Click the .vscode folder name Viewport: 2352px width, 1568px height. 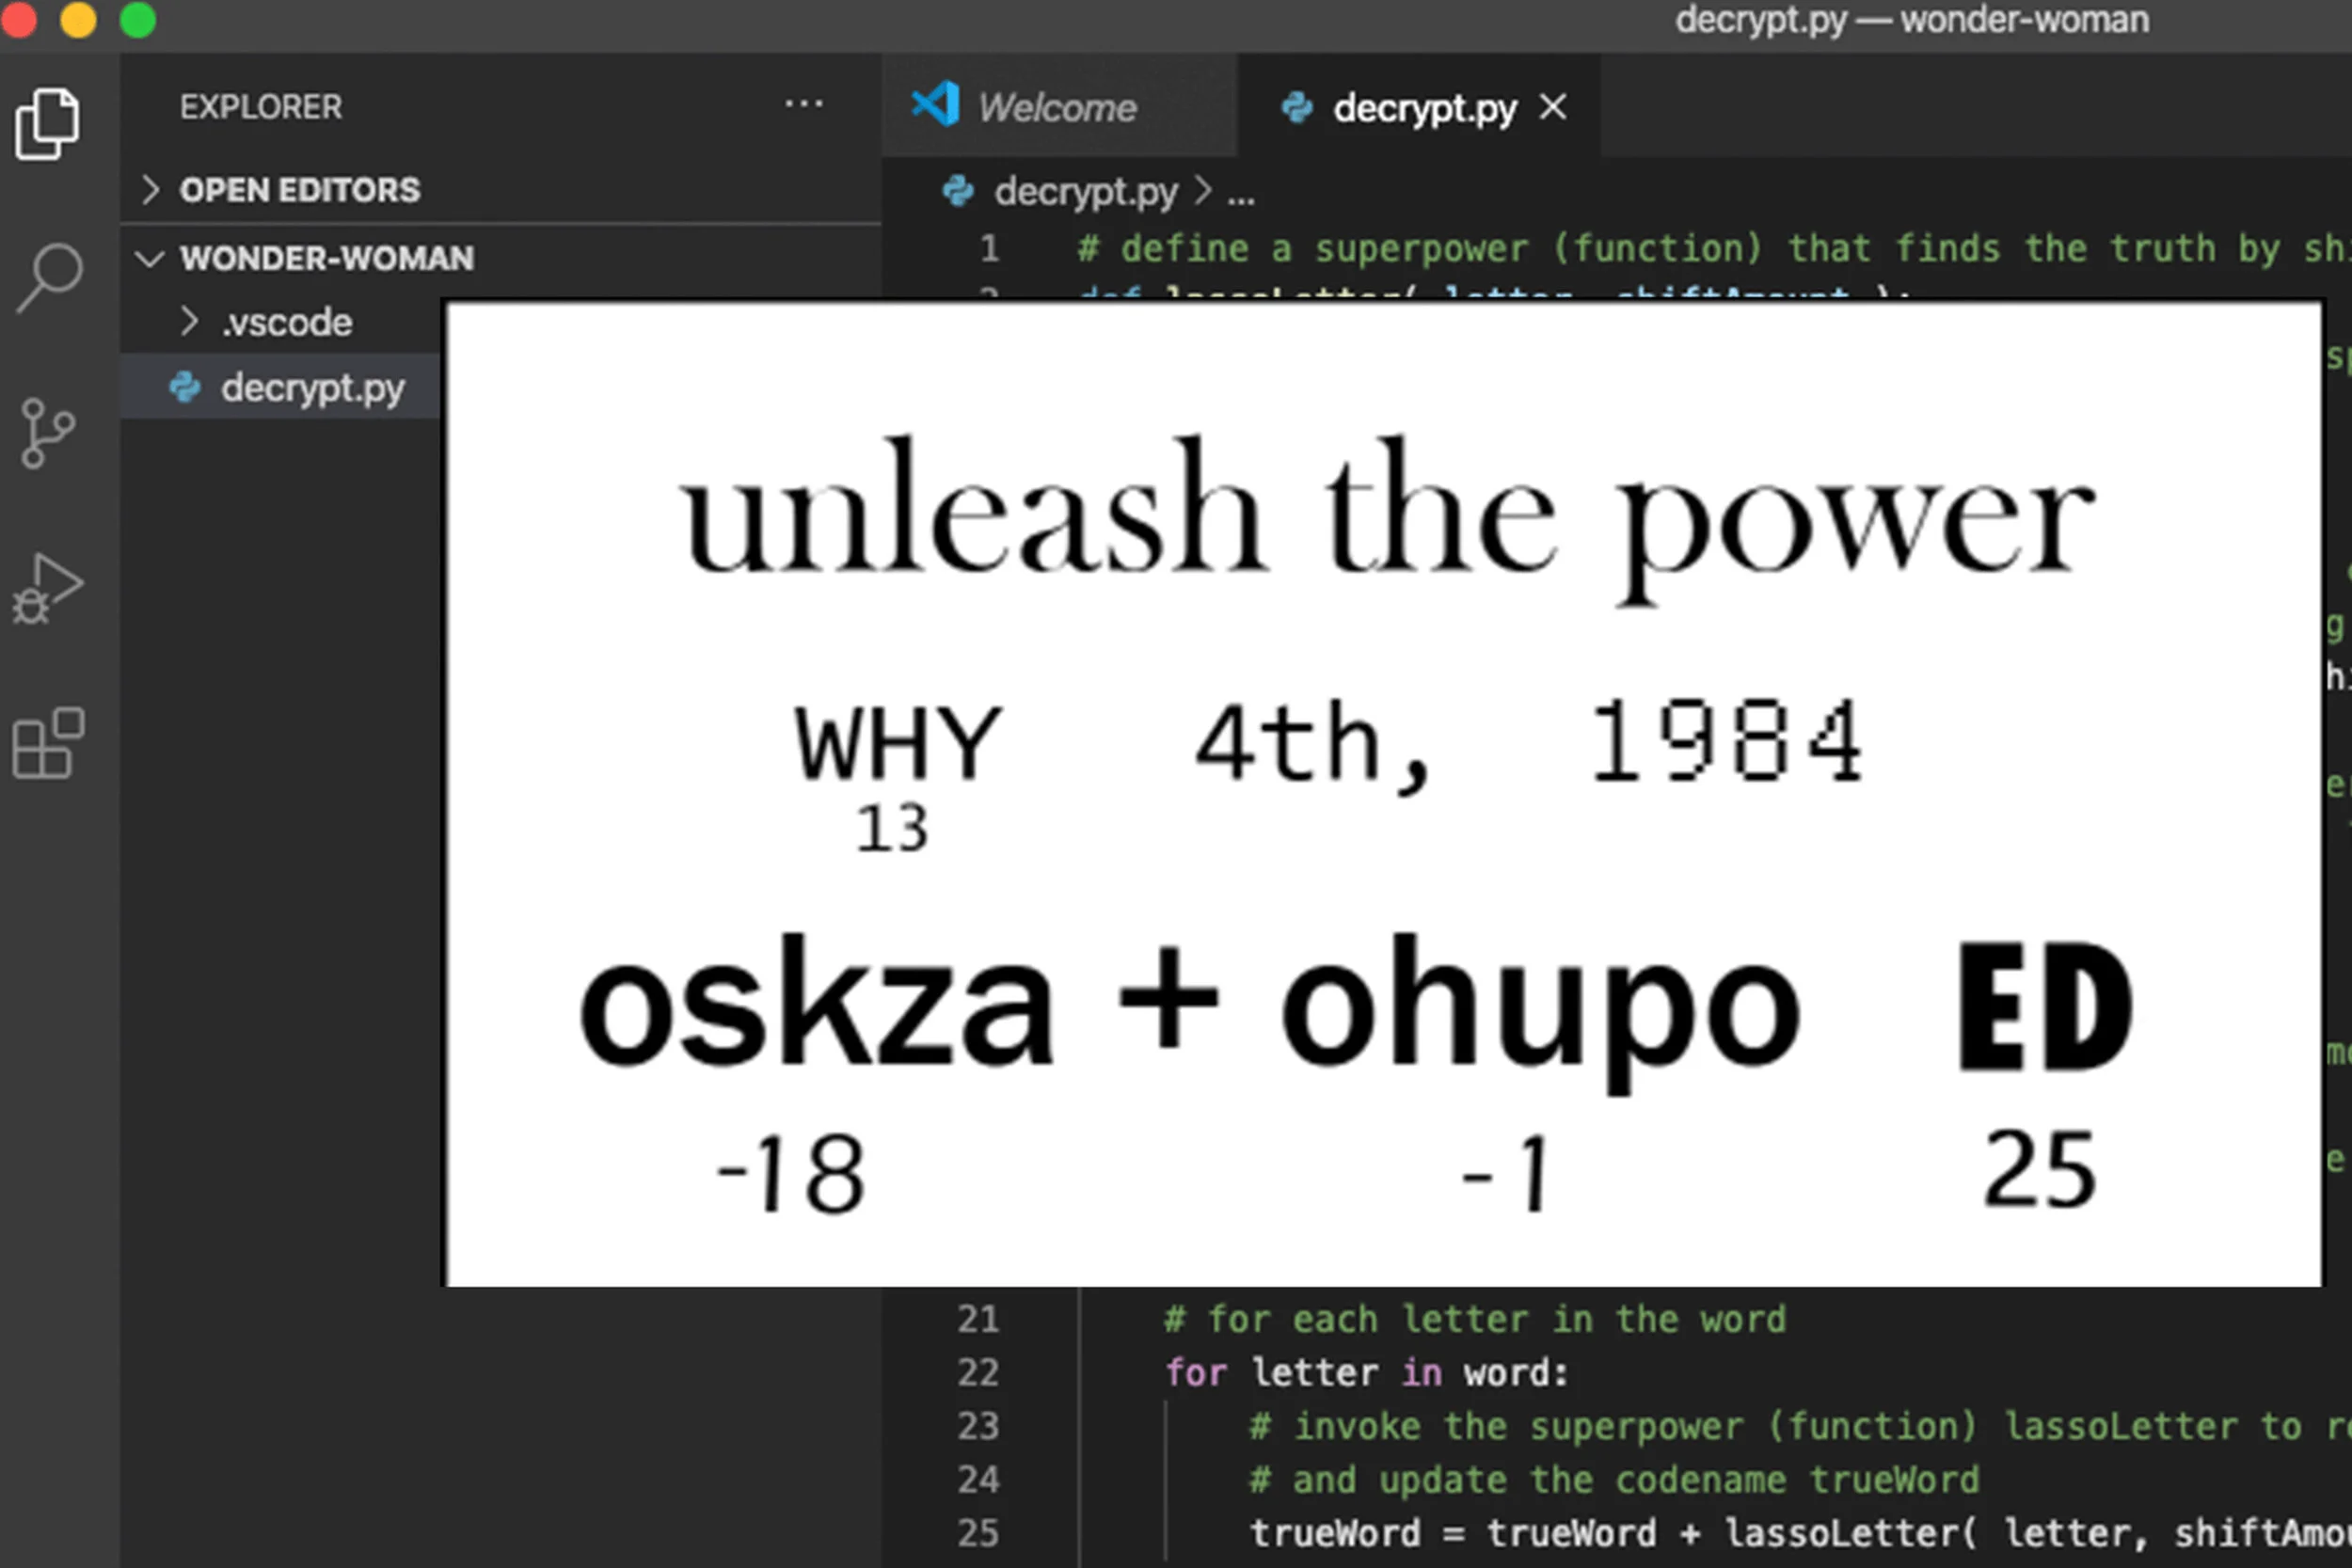pos(286,322)
